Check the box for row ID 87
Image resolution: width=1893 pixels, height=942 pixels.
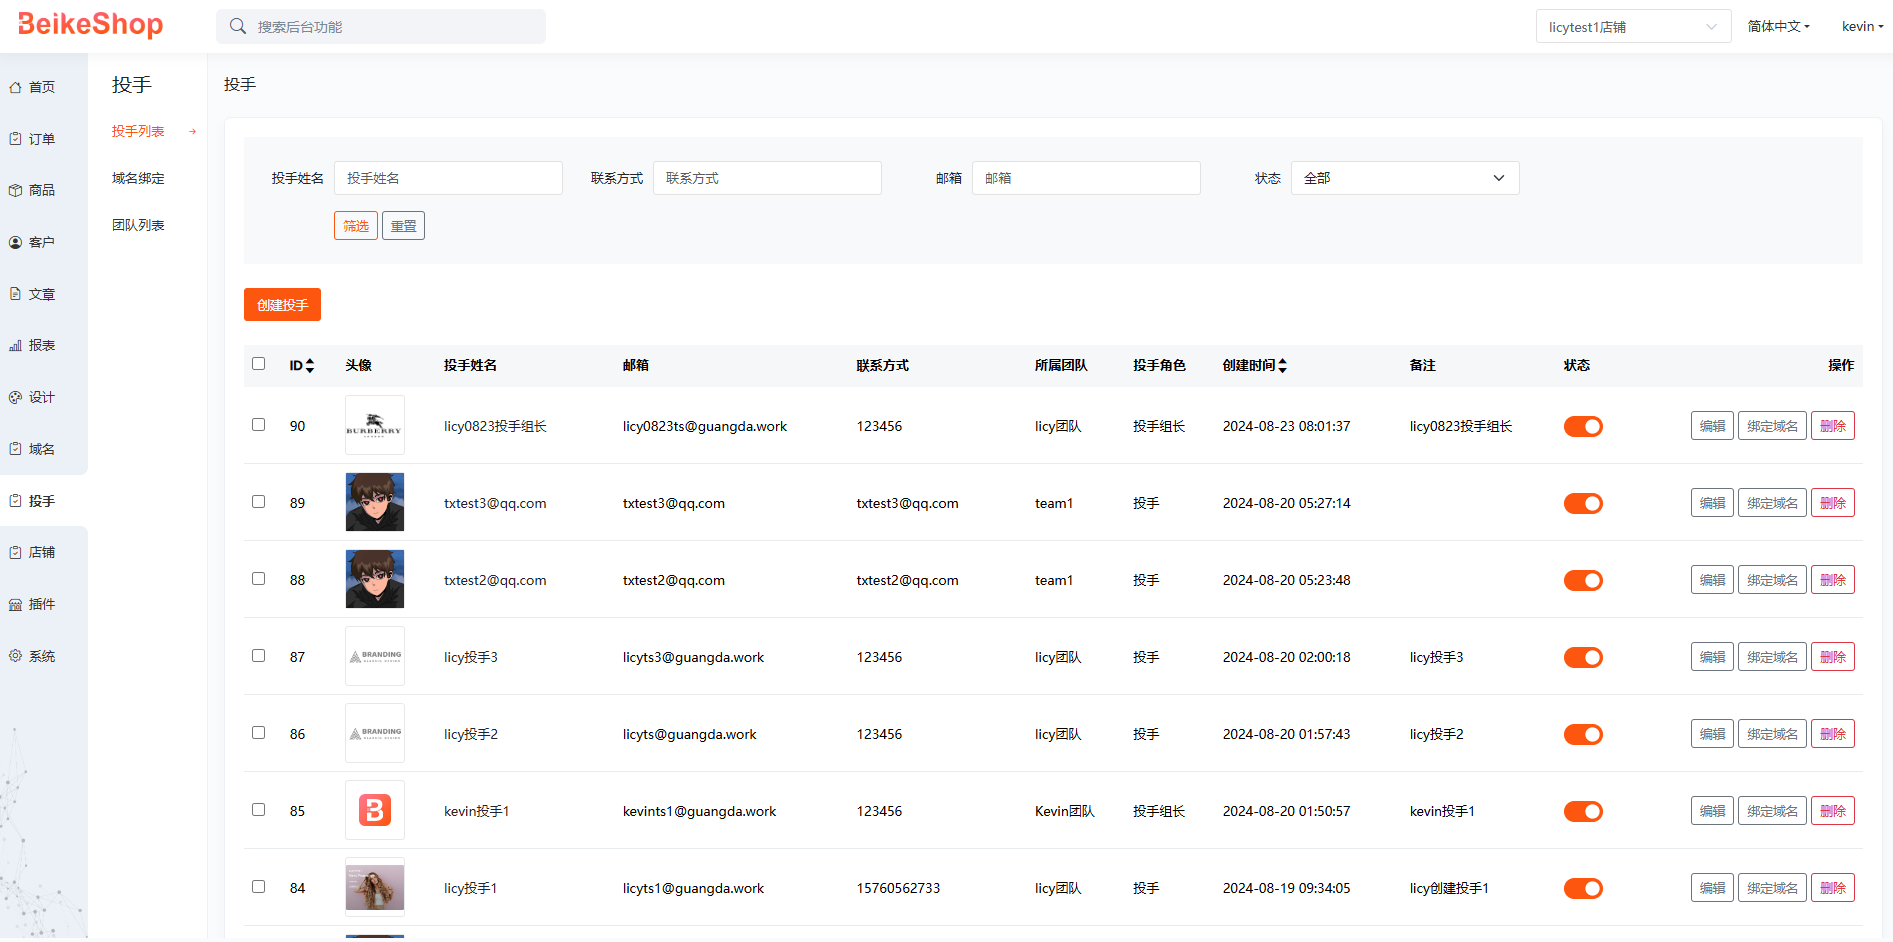(x=259, y=656)
